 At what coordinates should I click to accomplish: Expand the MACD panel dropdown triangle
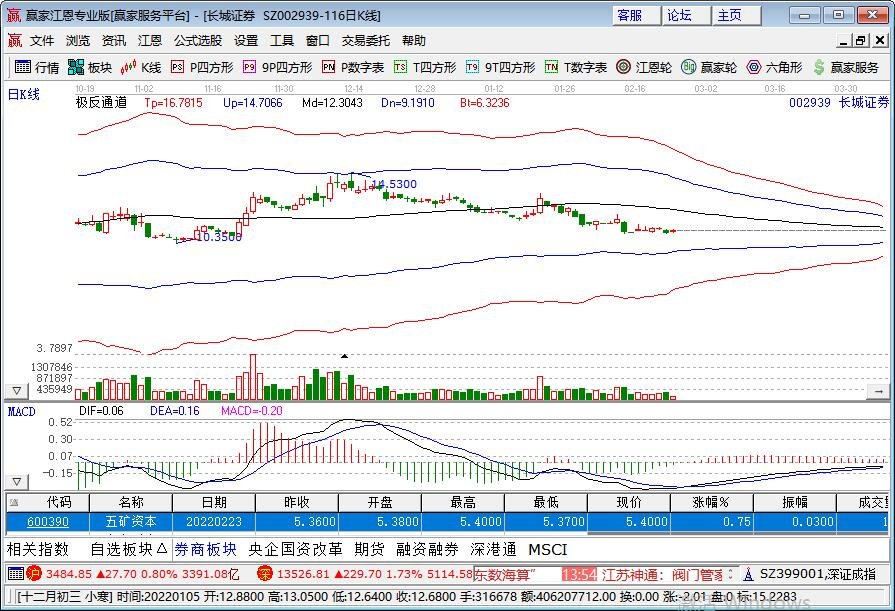[x=17, y=481]
